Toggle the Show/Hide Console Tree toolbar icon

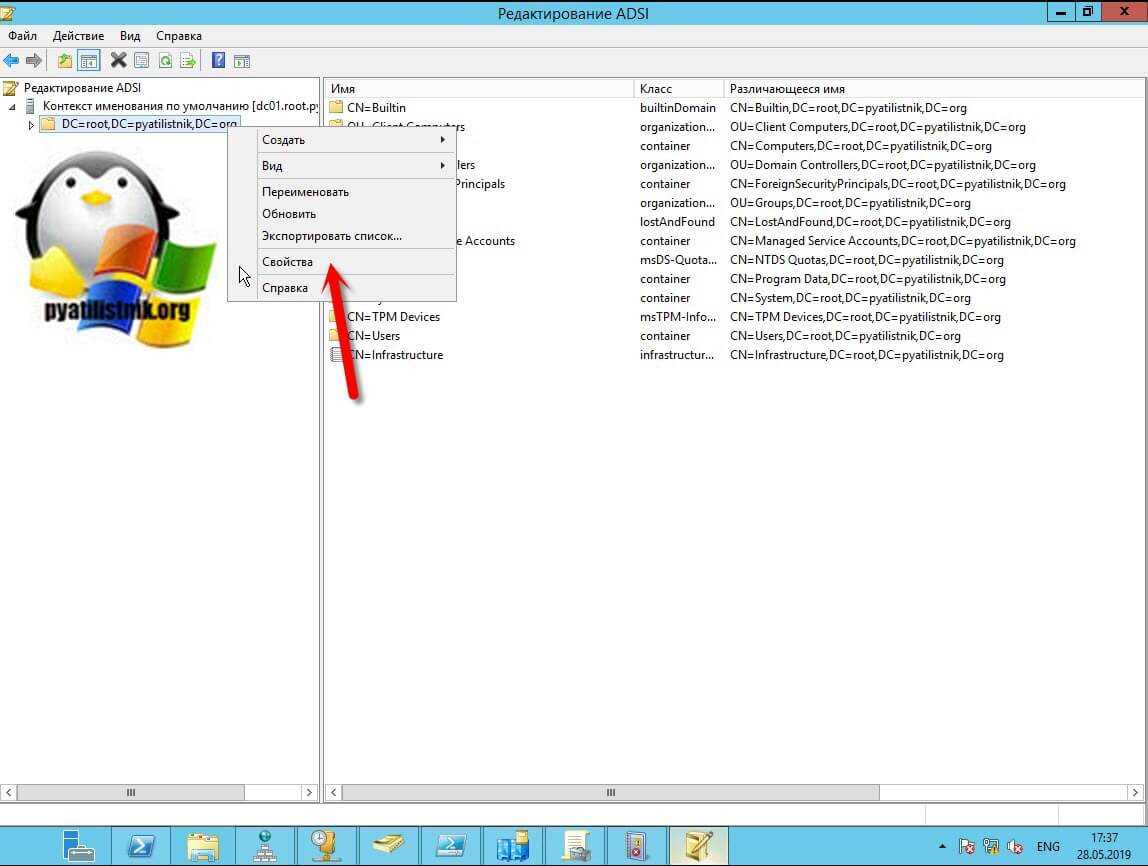pyautogui.click(x=89, y=61)
